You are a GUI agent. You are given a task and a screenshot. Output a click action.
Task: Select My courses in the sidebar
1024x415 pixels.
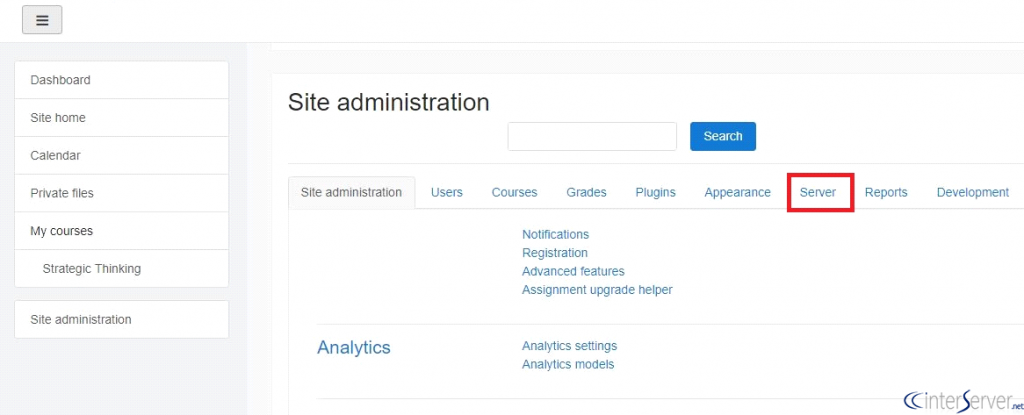click(x=121, y=231)
